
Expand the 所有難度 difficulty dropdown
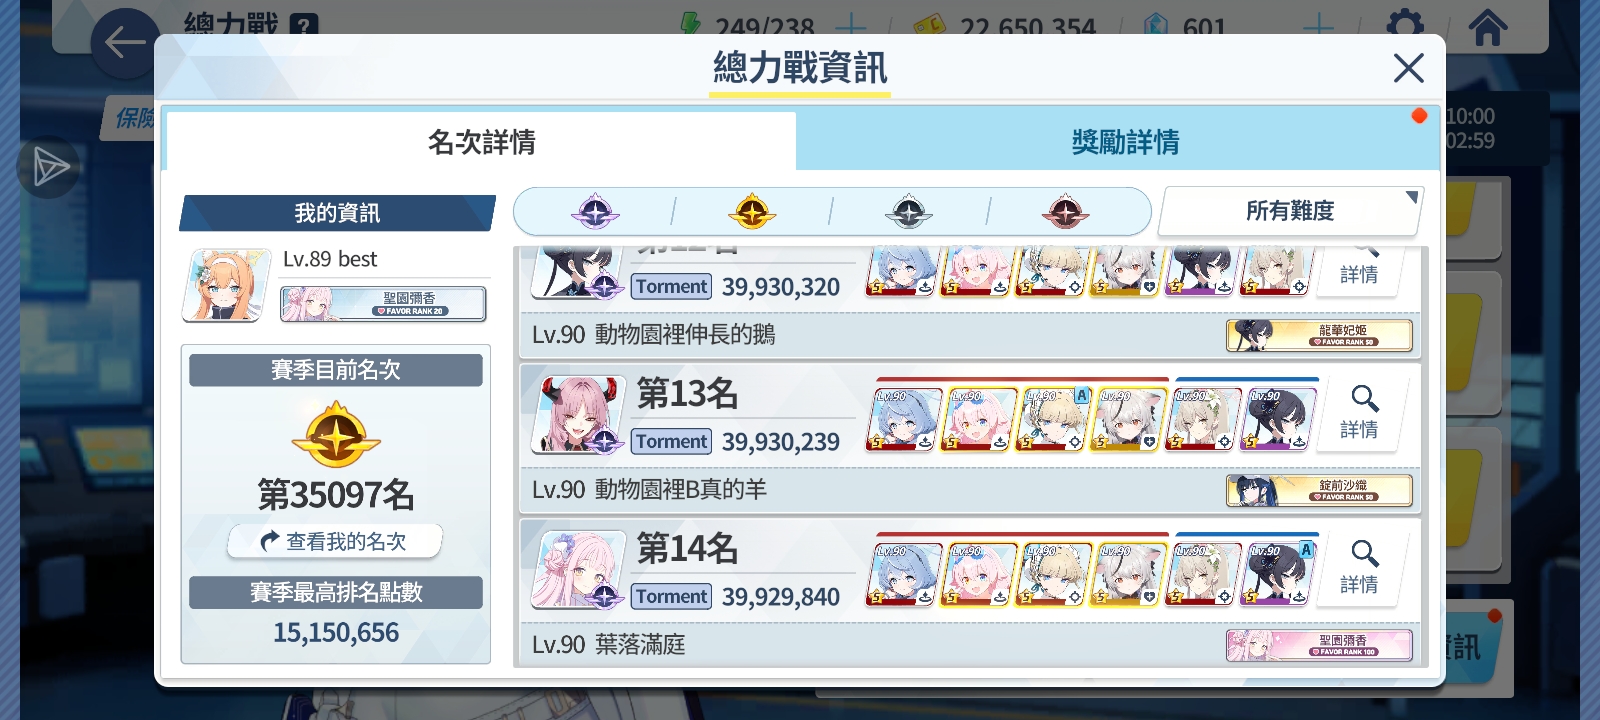(x=1291, y=211)
